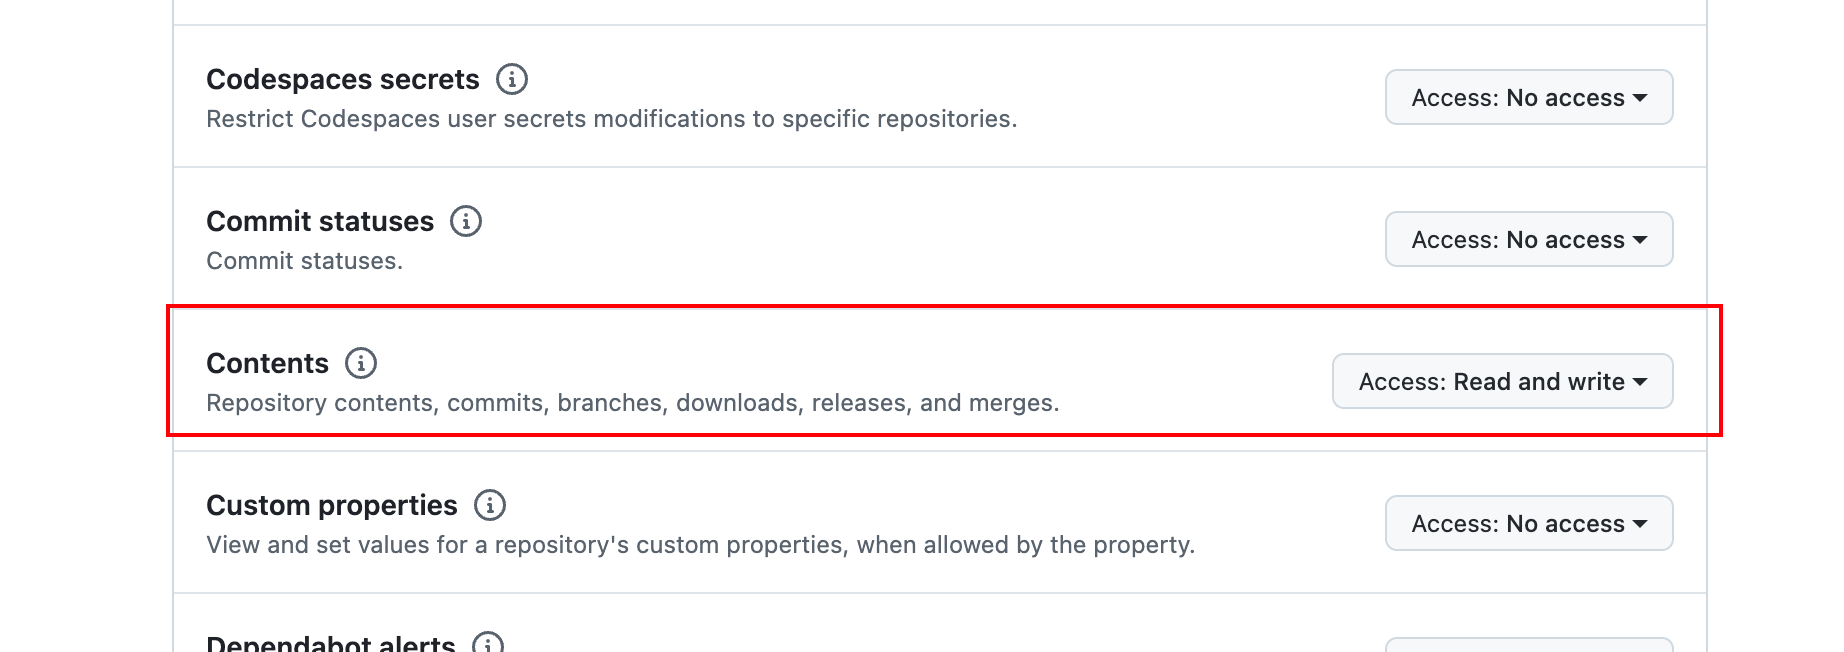Click the 'Repository contents, commits, branches' description
Viewport: 1844px width, 652px height.
click(632, 403)
